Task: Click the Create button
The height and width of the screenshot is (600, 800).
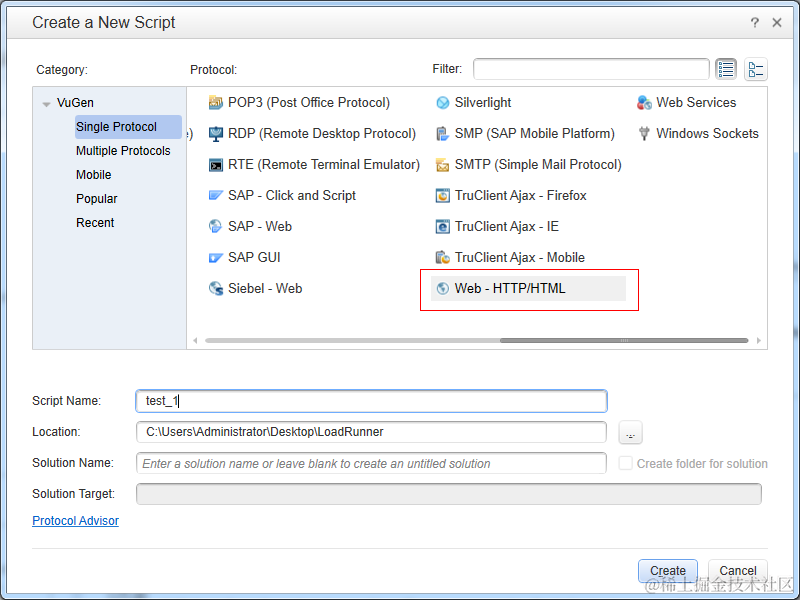Action: pyautogui.click(x=667, y=570)
